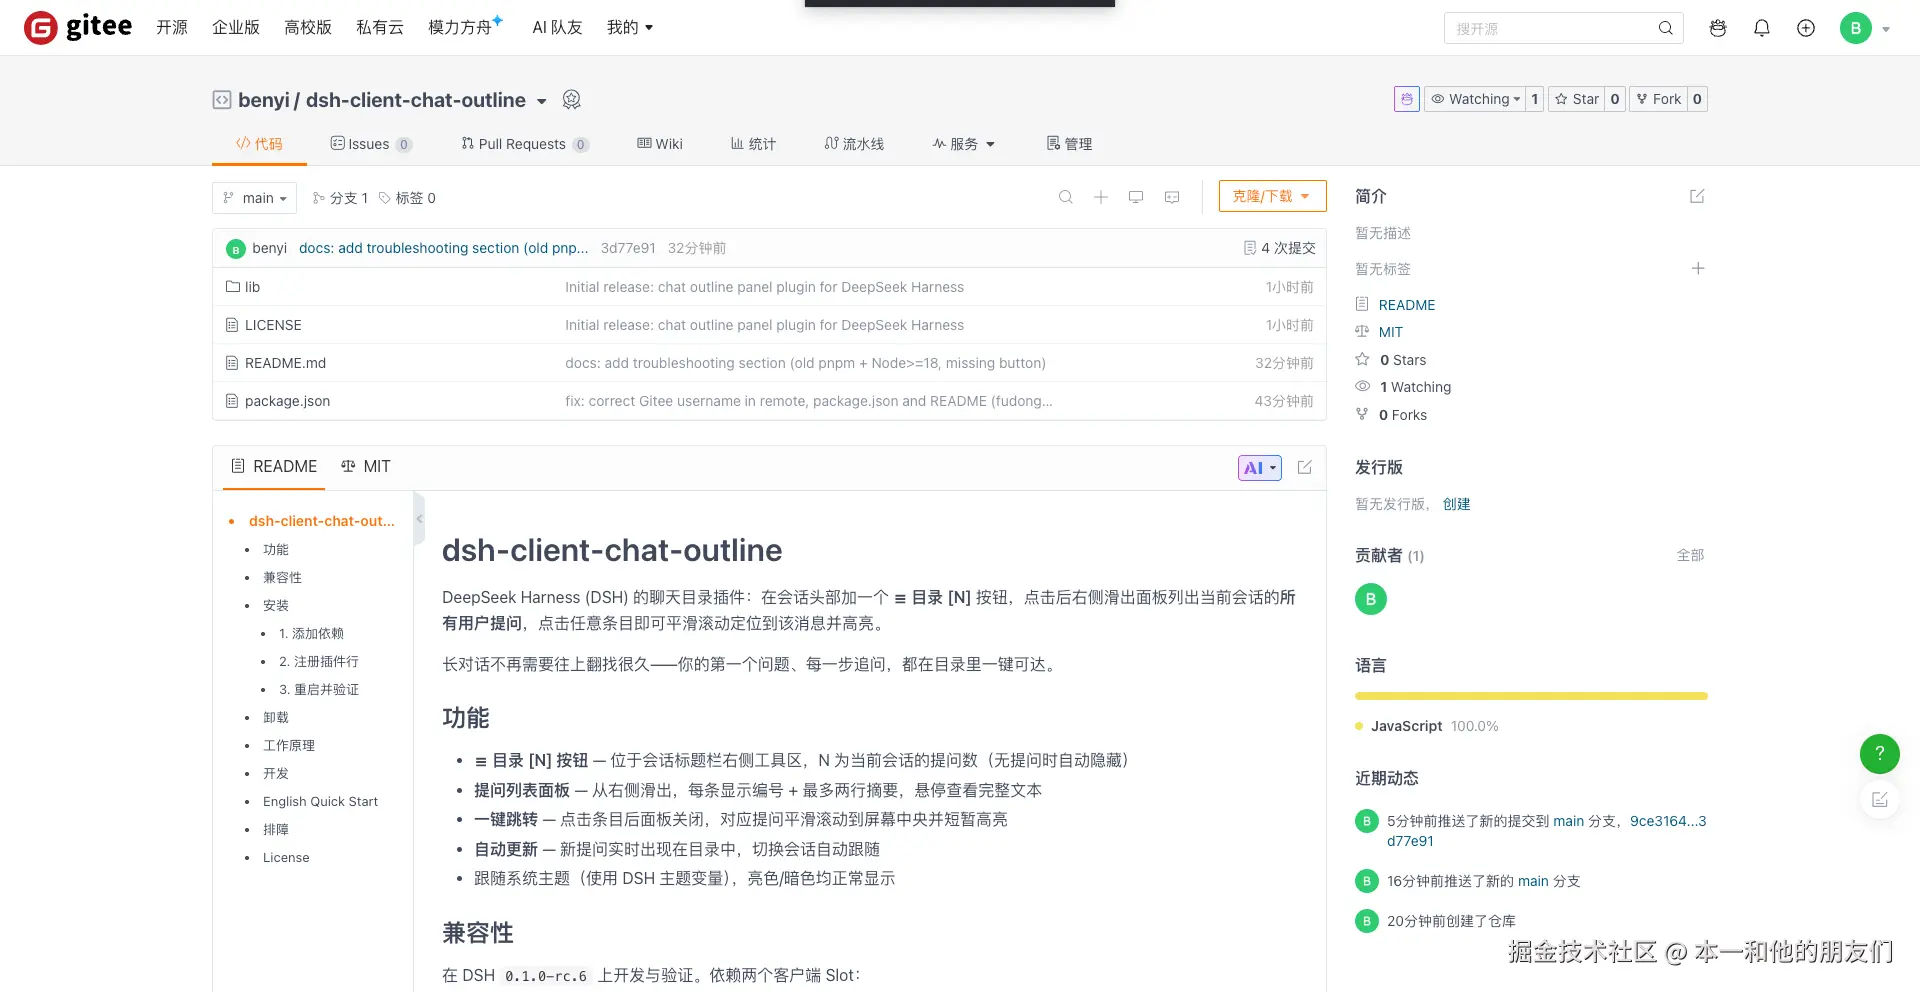Open the README.md file
1920x992 pixels.
(285, 363)
